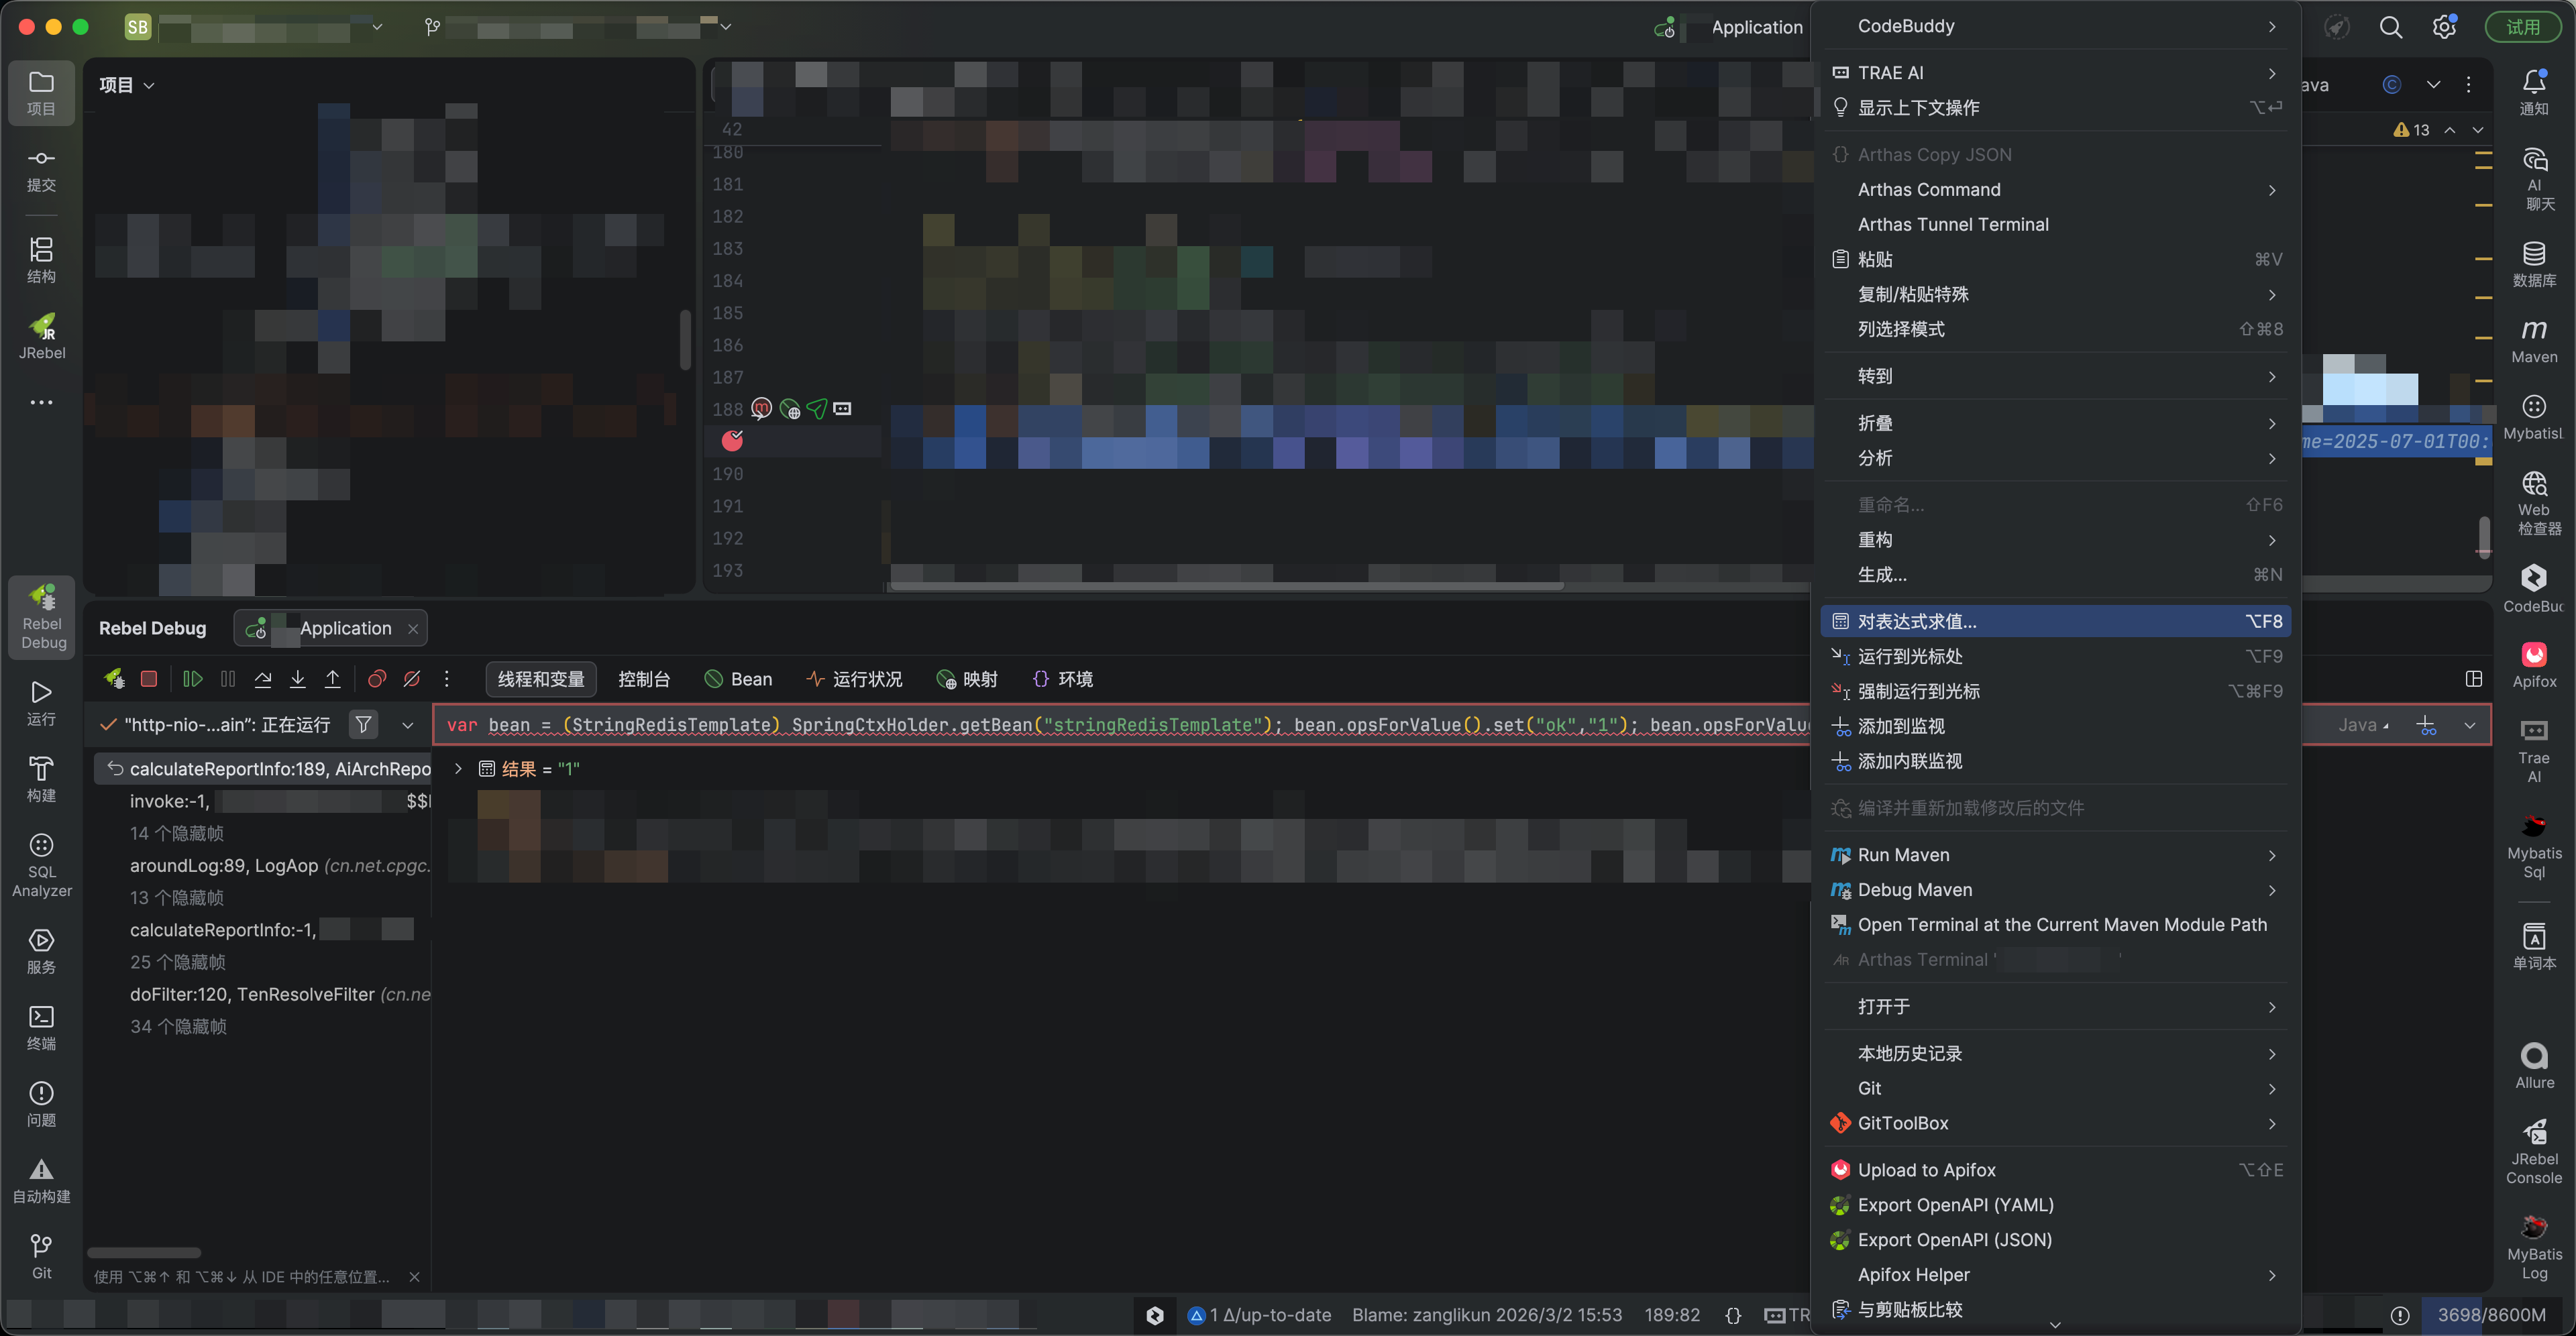Toggle the thread filter funnel button
The width and height of the screenshot is (2576, 1336).
point(364,724)
